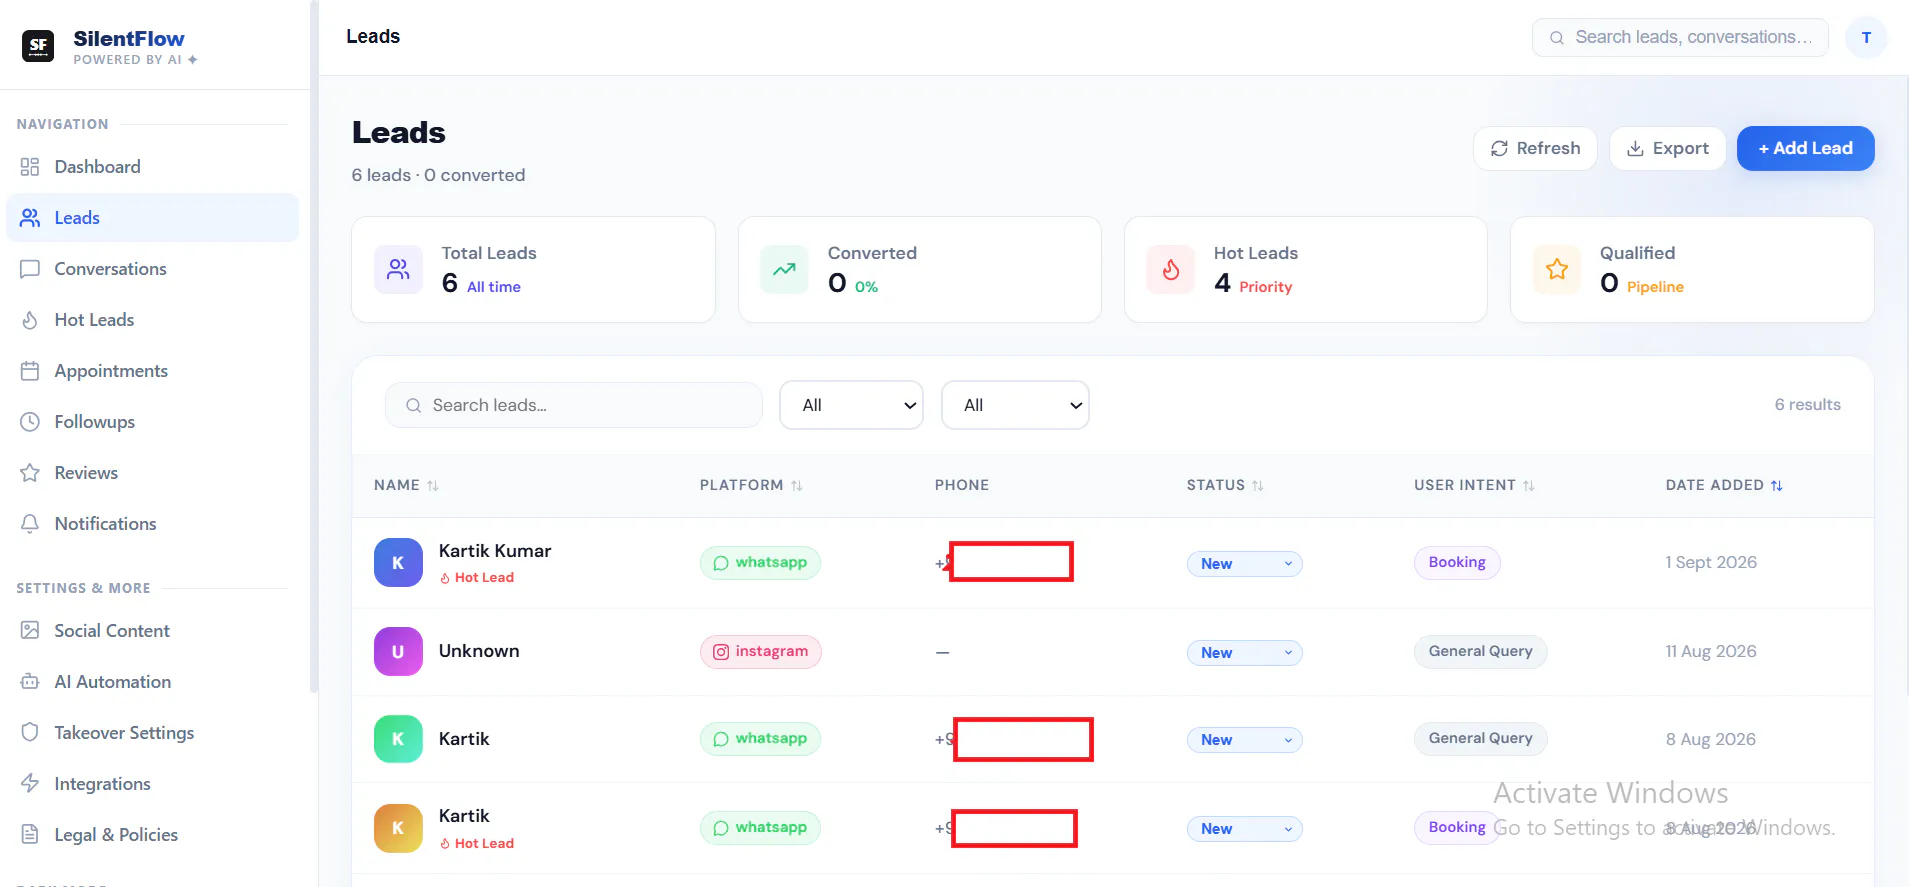Viewport: 1909px width, 887px height.
Task: Click the Hot Leads flame icon
Action: [x=1171, y=270]
